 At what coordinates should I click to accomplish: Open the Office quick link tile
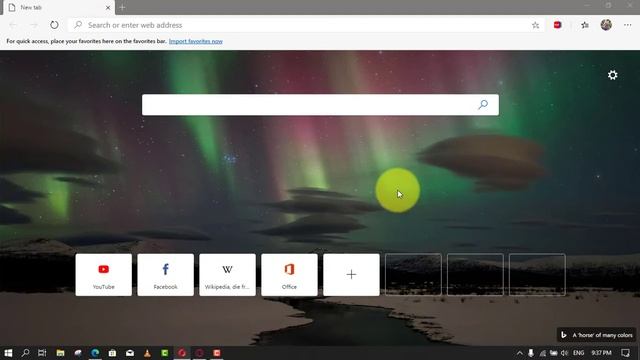point(289,275)
